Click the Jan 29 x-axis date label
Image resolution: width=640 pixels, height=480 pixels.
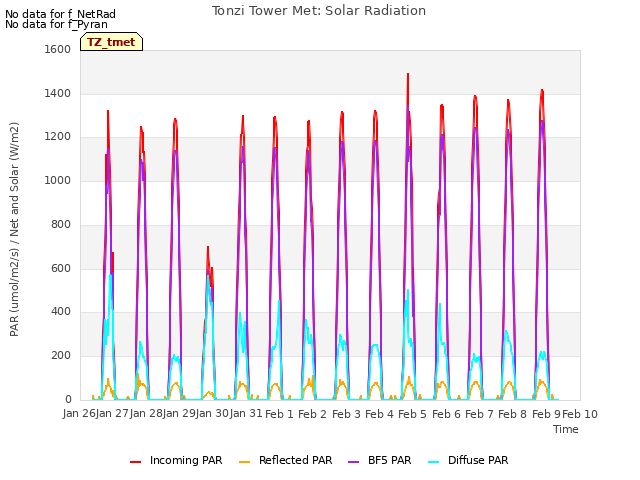coord(179,414)
